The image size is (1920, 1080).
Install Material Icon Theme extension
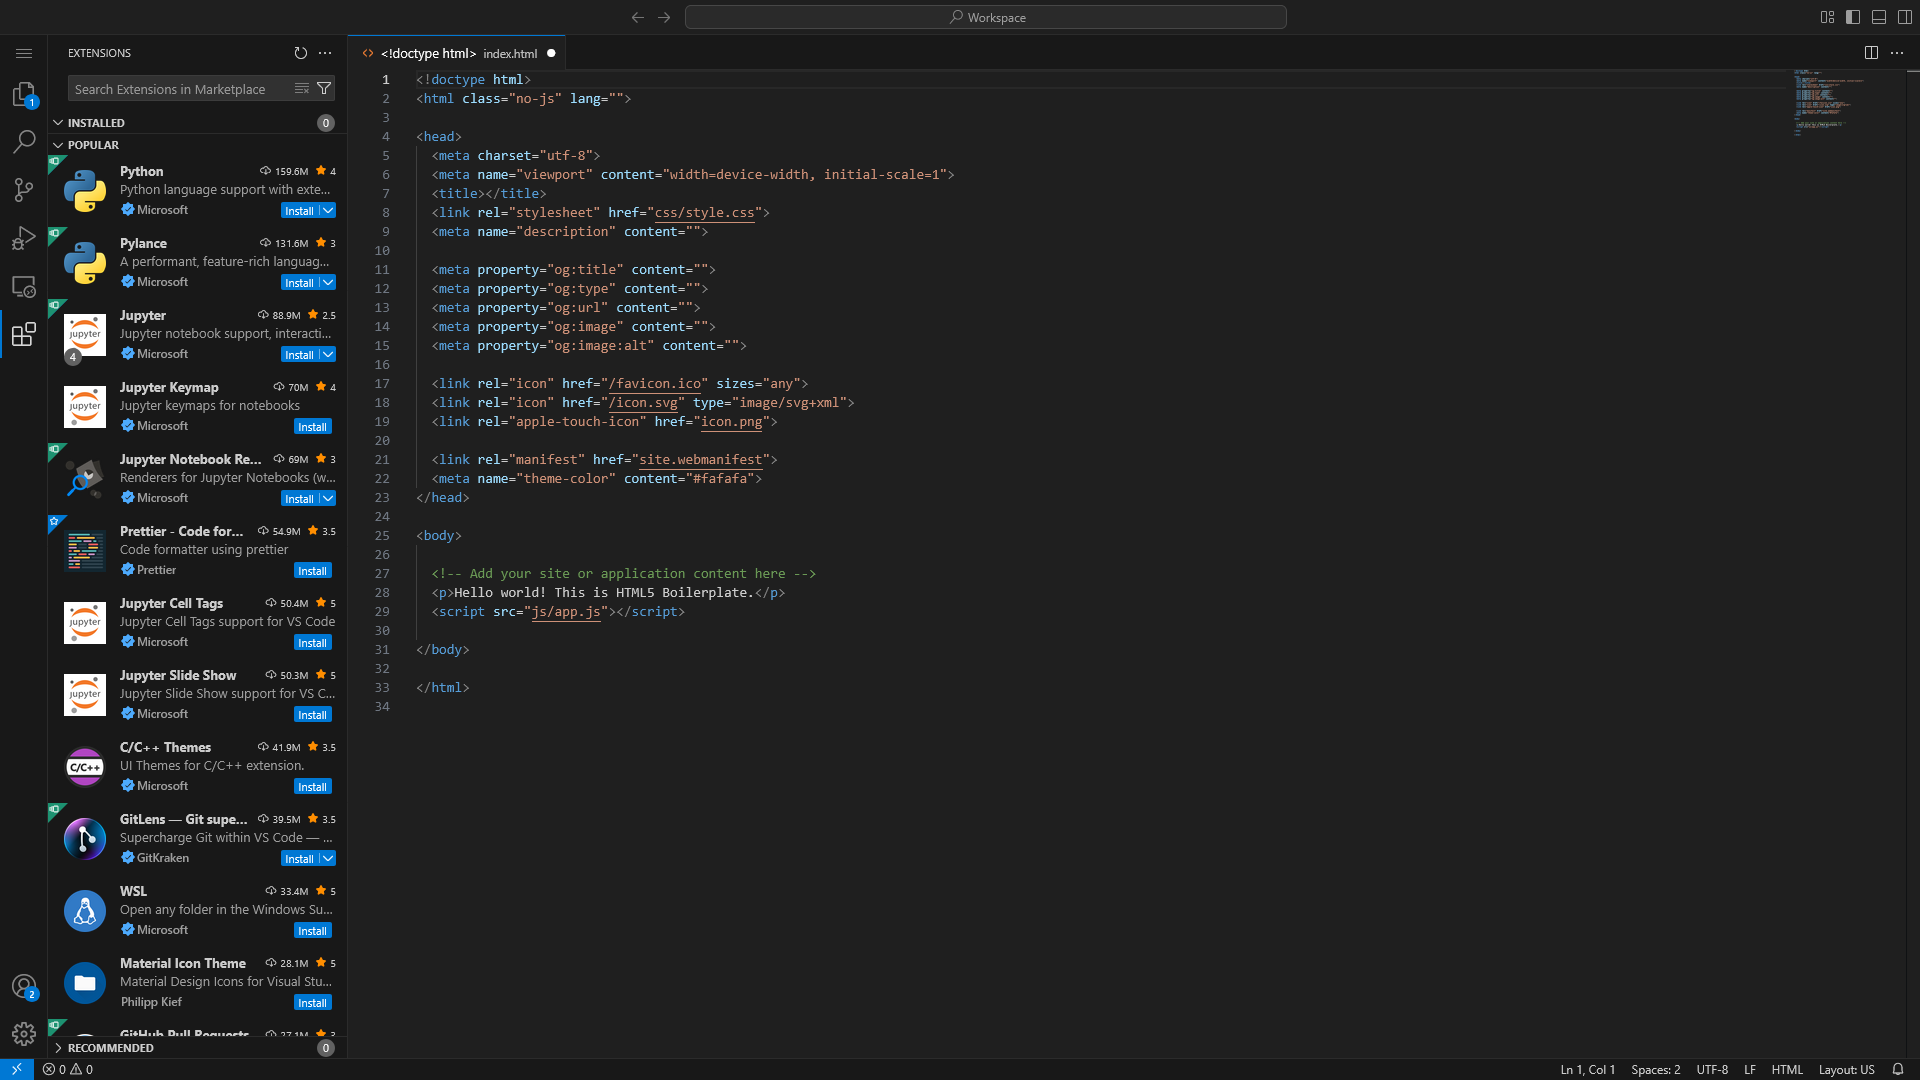point(313,1002)
